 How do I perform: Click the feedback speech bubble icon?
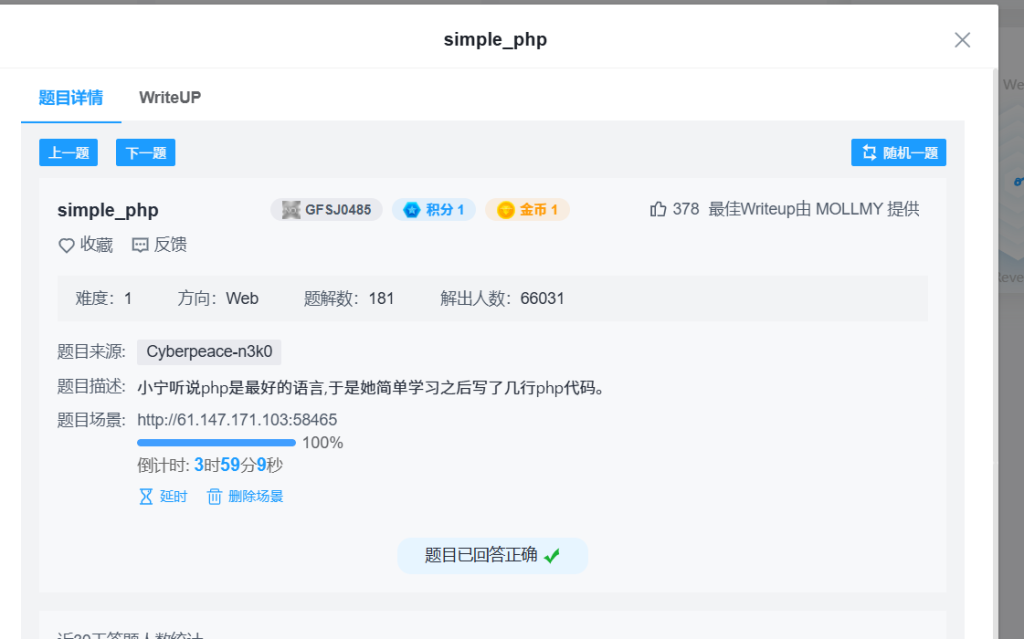140,245
